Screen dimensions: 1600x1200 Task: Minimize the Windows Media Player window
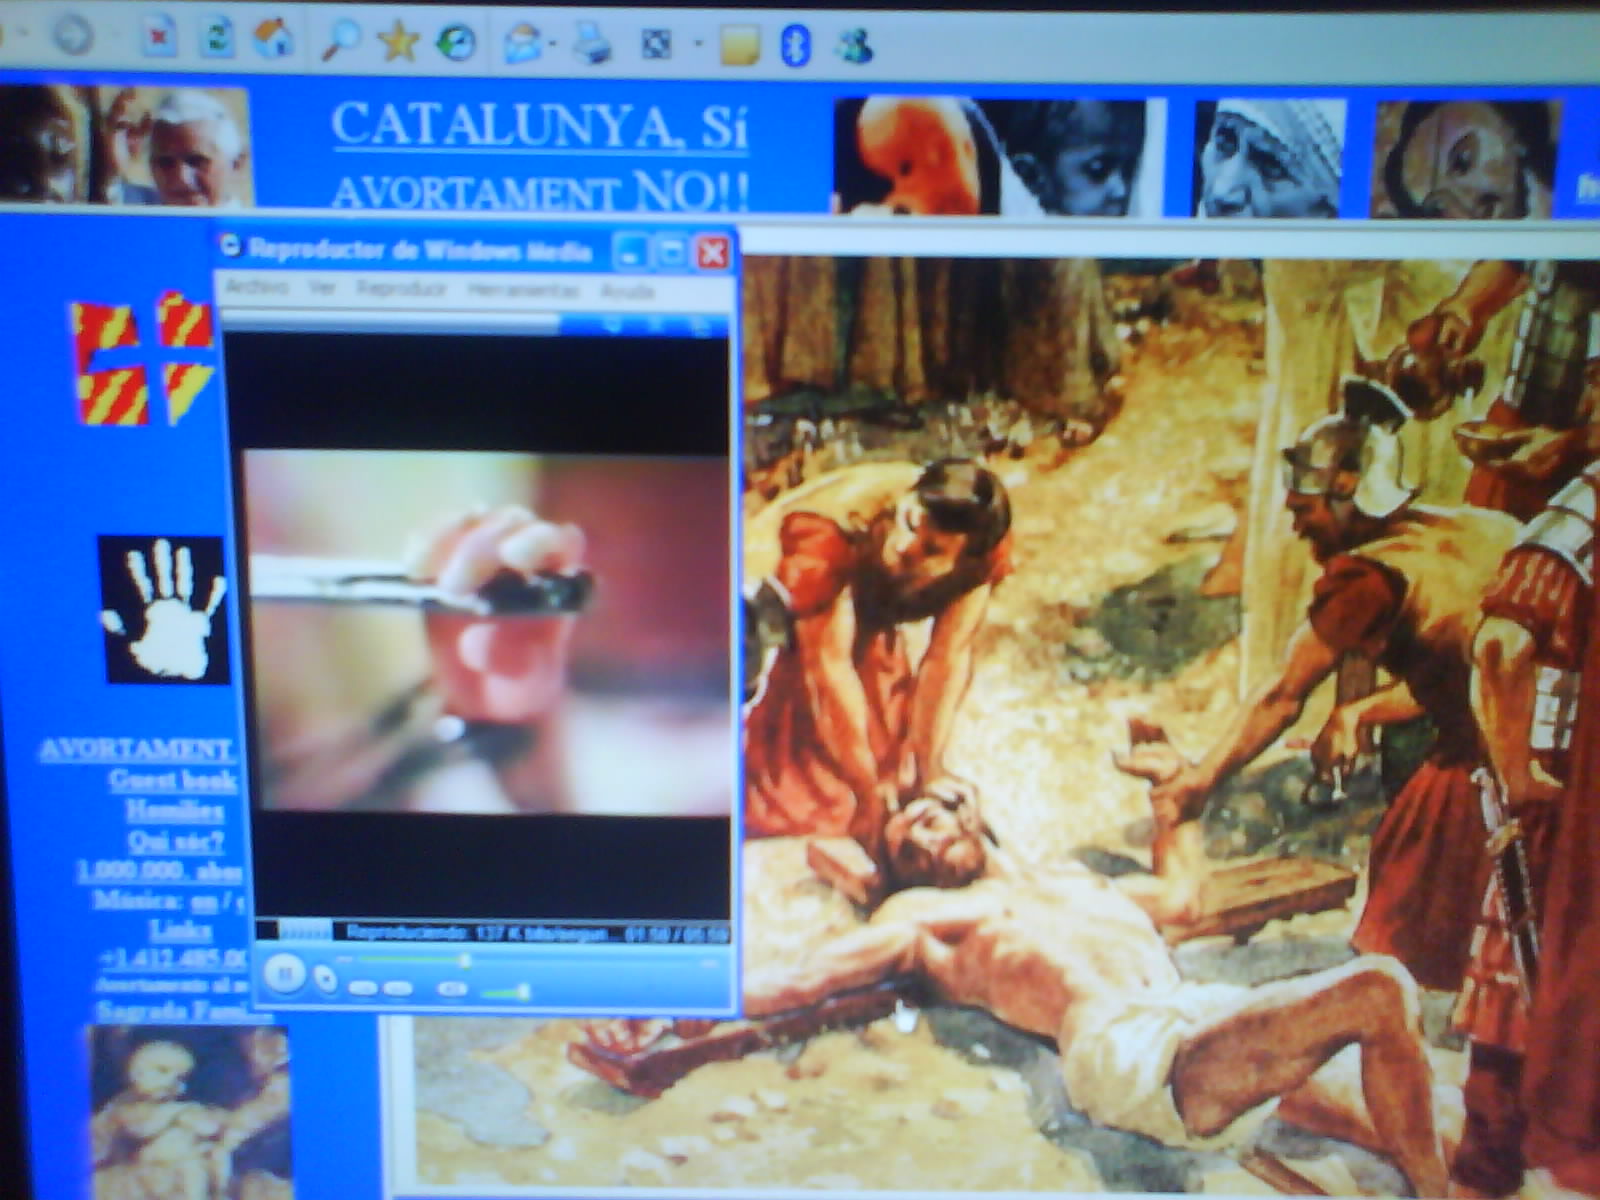point(631,251)
